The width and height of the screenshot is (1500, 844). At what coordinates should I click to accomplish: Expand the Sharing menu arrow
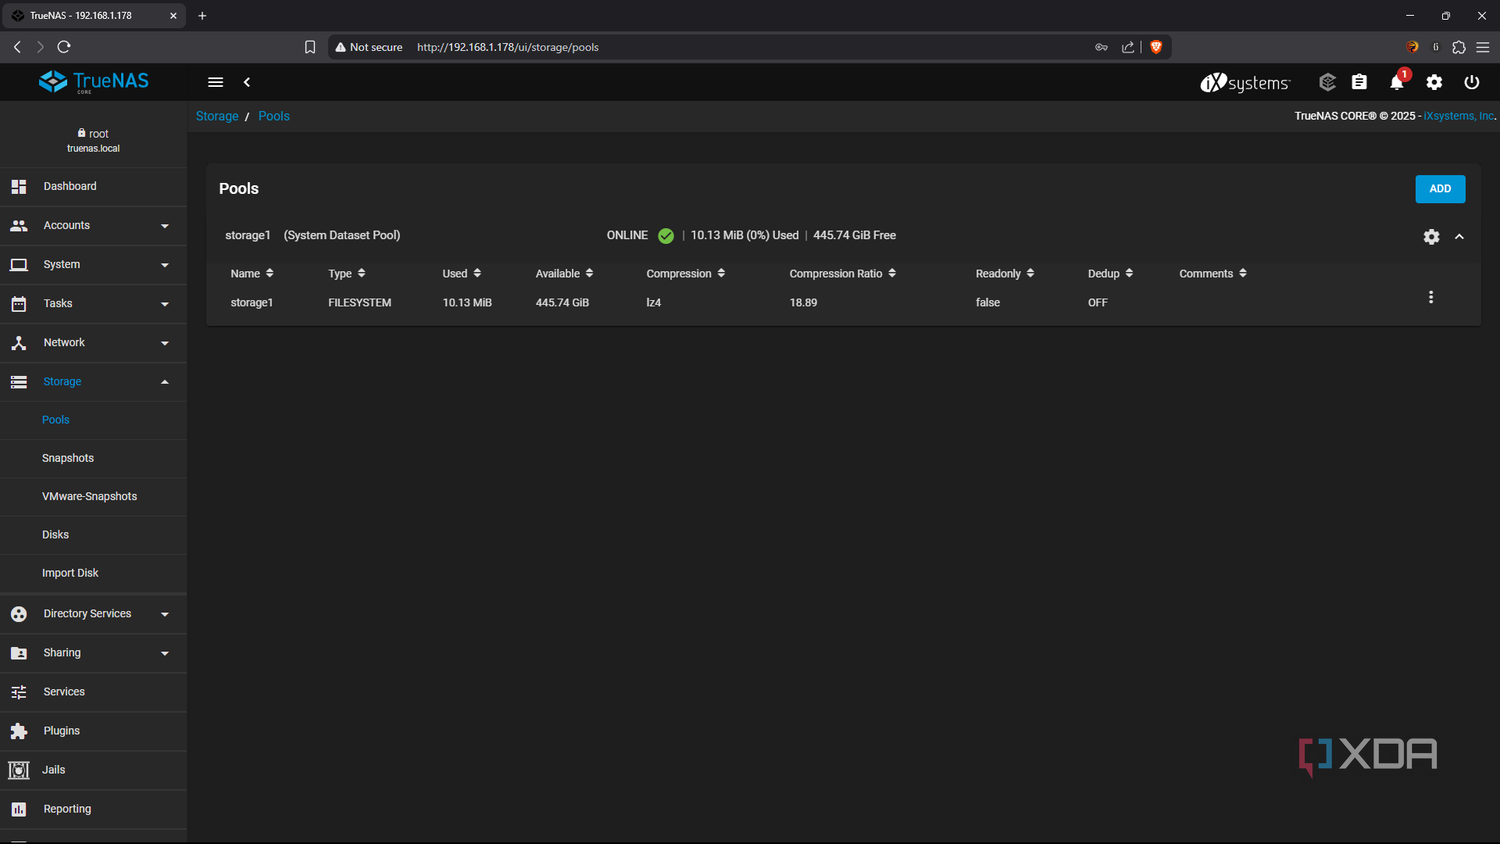pos(165,653)
